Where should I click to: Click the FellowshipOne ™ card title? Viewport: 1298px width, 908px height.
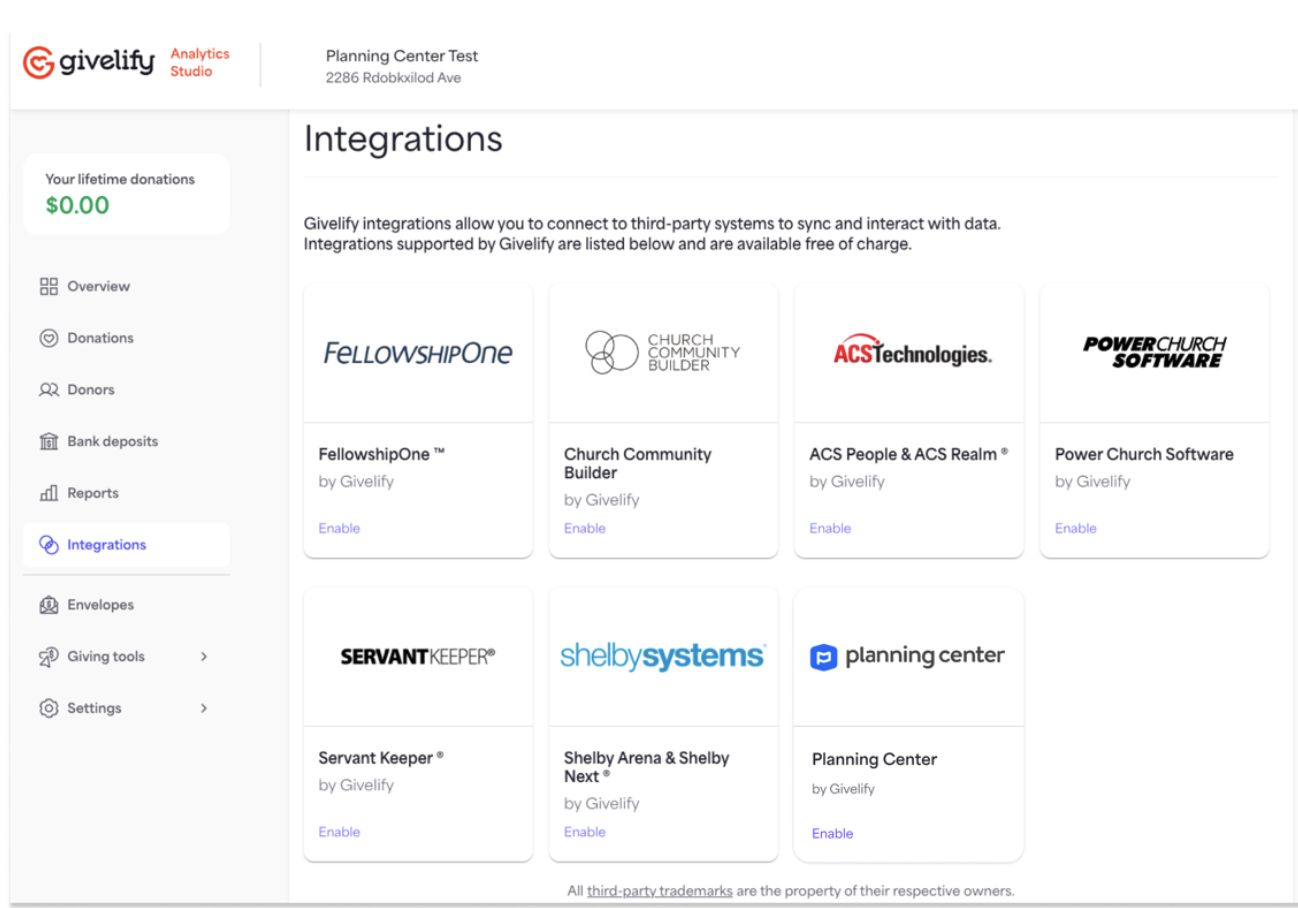pyautogui.click(x=381, y=454)
